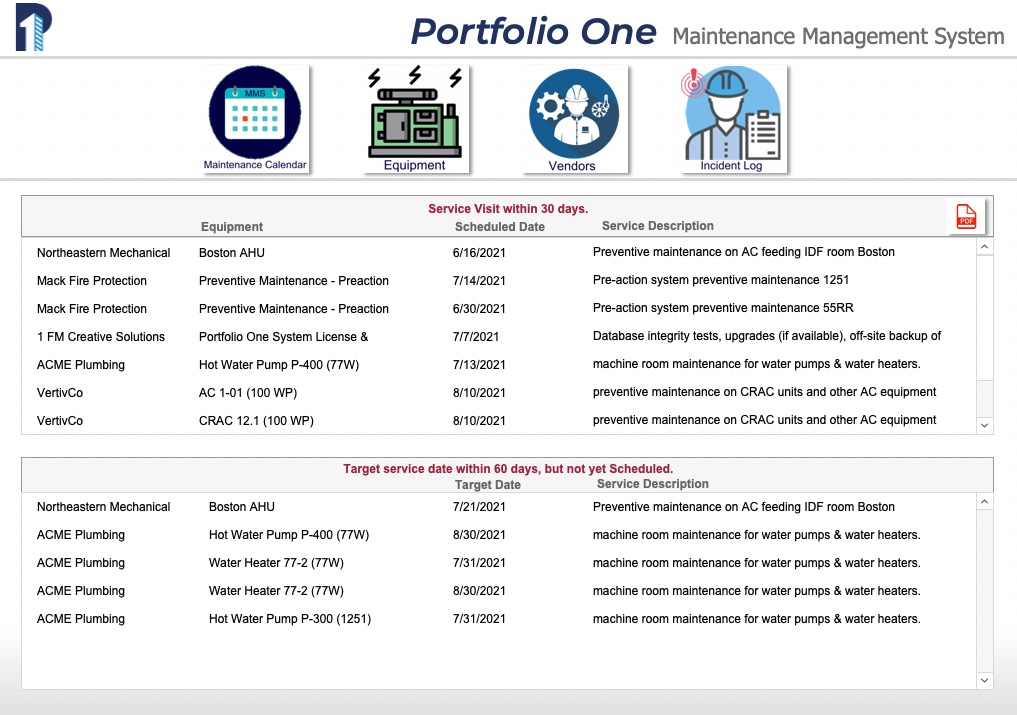This screenshot has height=715, width=1017.
Task: Click up arrow in Target service list
Action: (x=984, y=502)
